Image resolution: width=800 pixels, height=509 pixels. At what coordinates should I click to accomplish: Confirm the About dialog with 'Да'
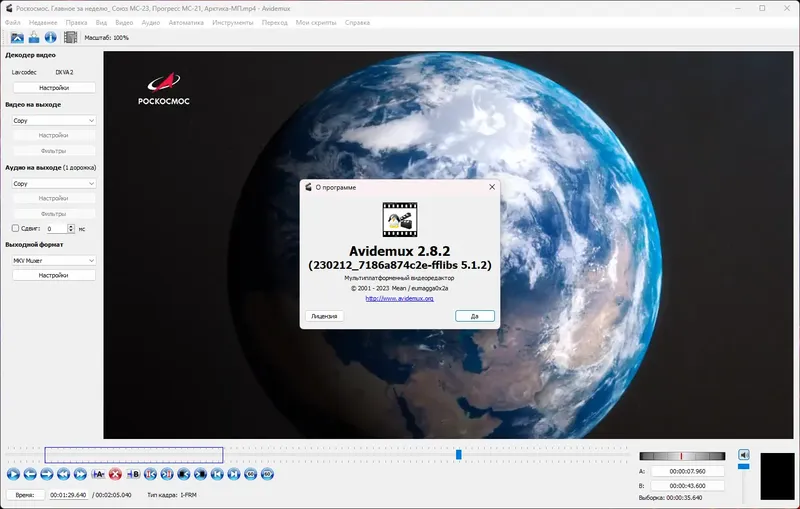click(474, 316)
